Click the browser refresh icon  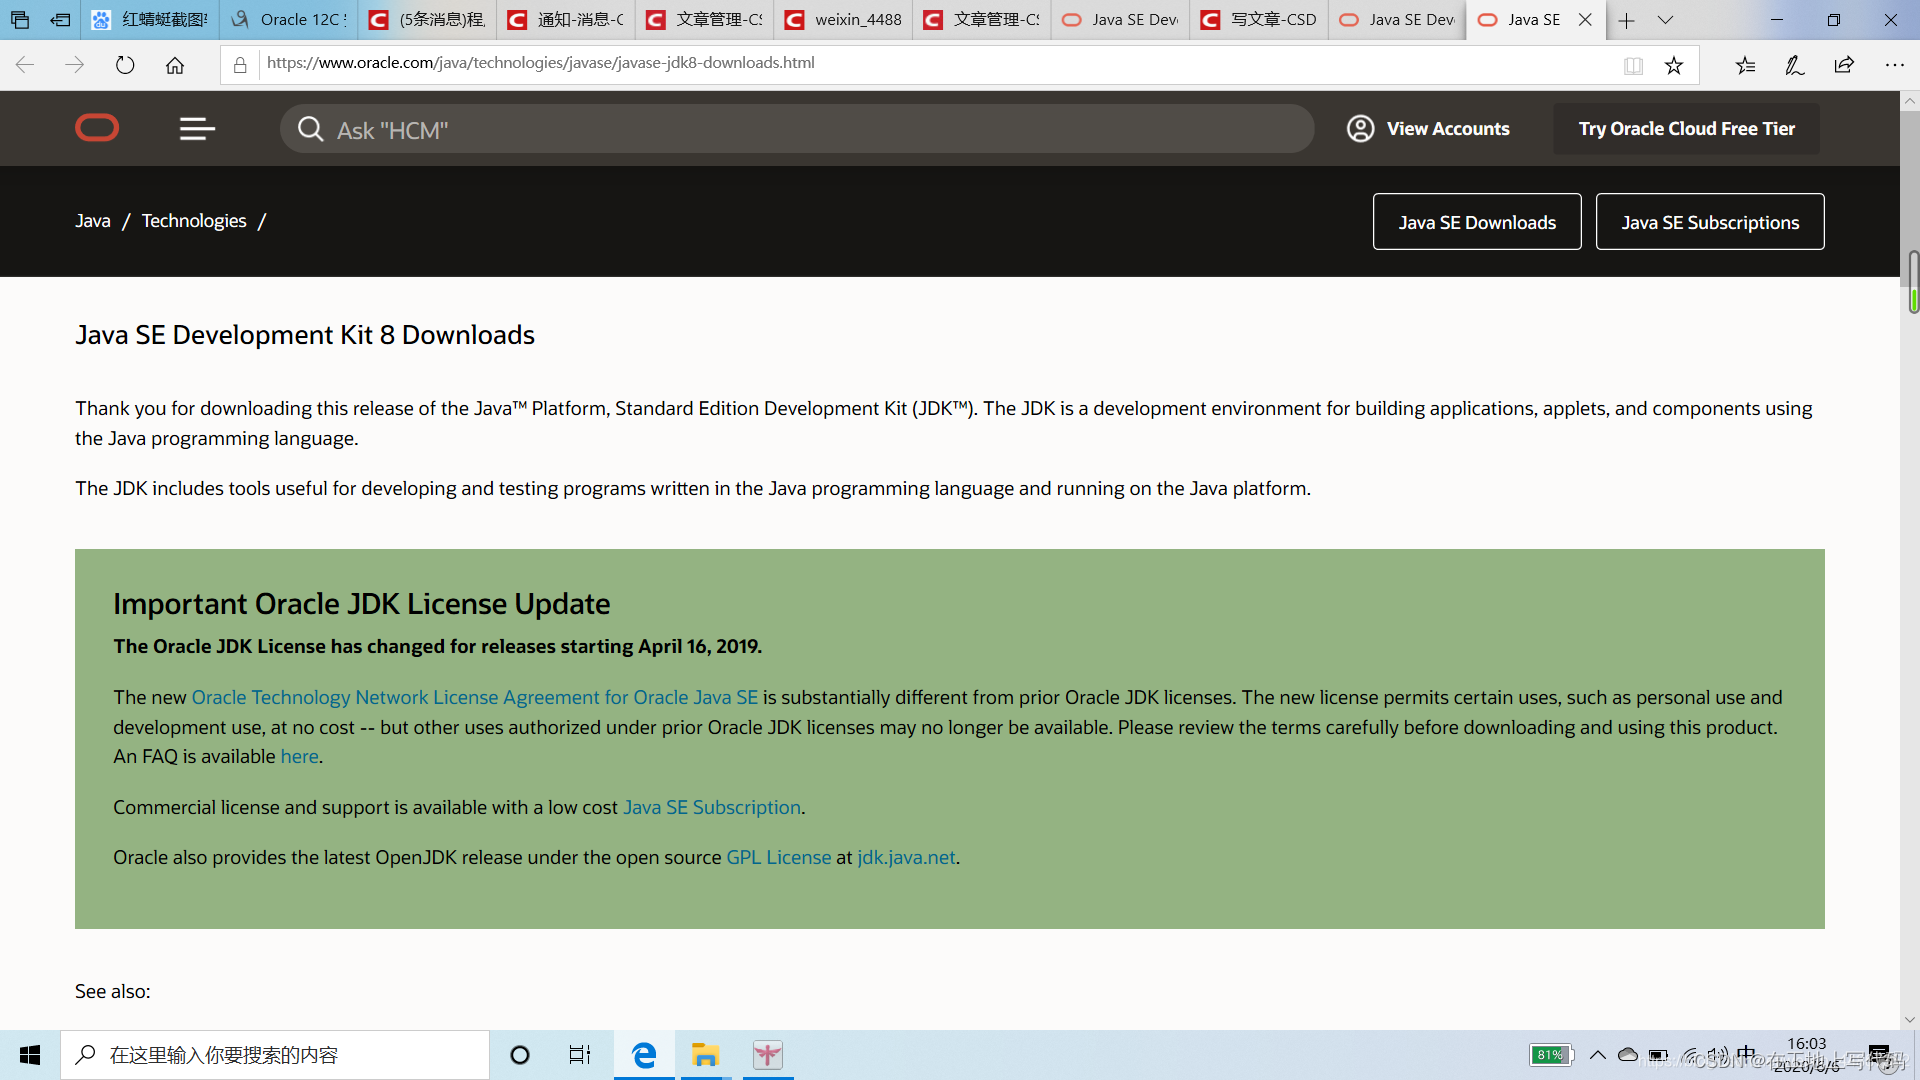pos(125,66)
